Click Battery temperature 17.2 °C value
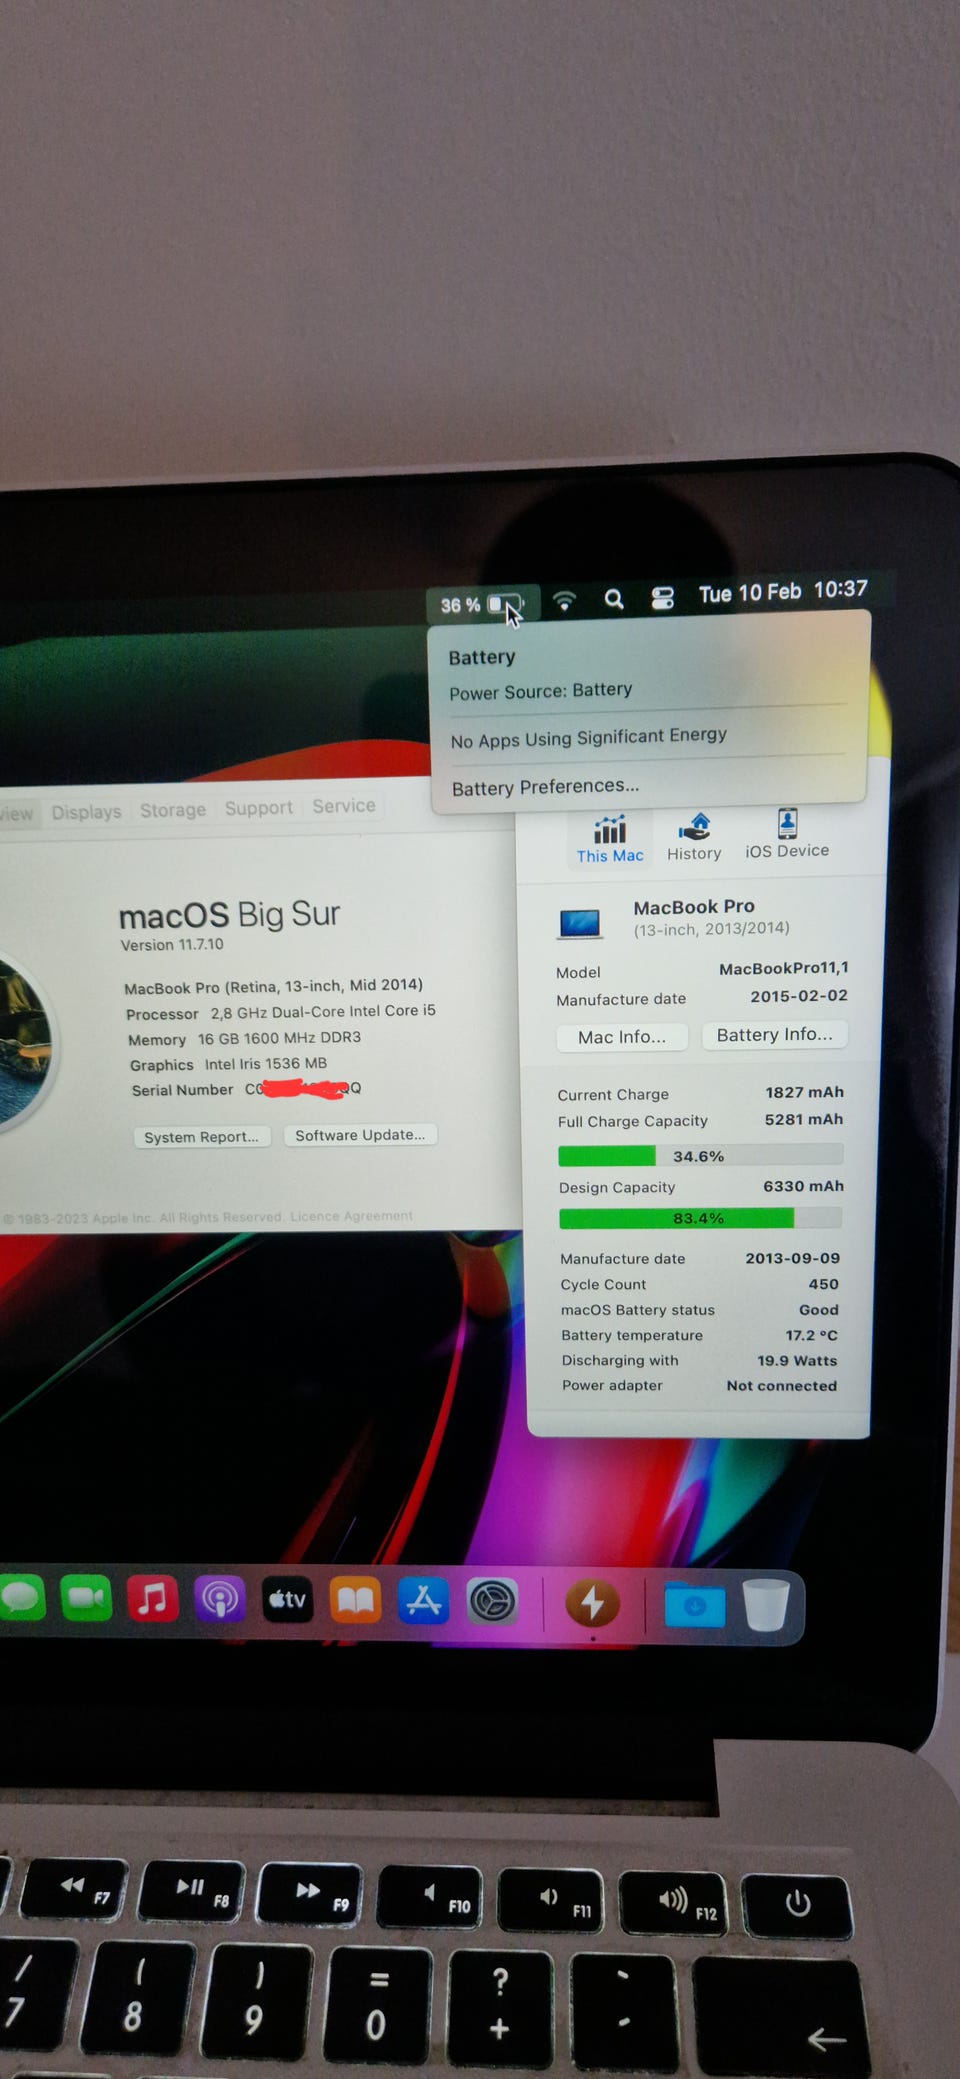Viewport: 960px width, 2079px height. 812,1335
